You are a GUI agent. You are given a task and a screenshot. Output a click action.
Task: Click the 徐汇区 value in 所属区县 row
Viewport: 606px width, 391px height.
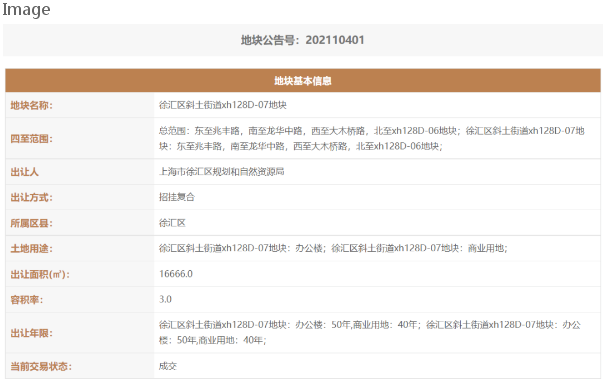point(172,223)
